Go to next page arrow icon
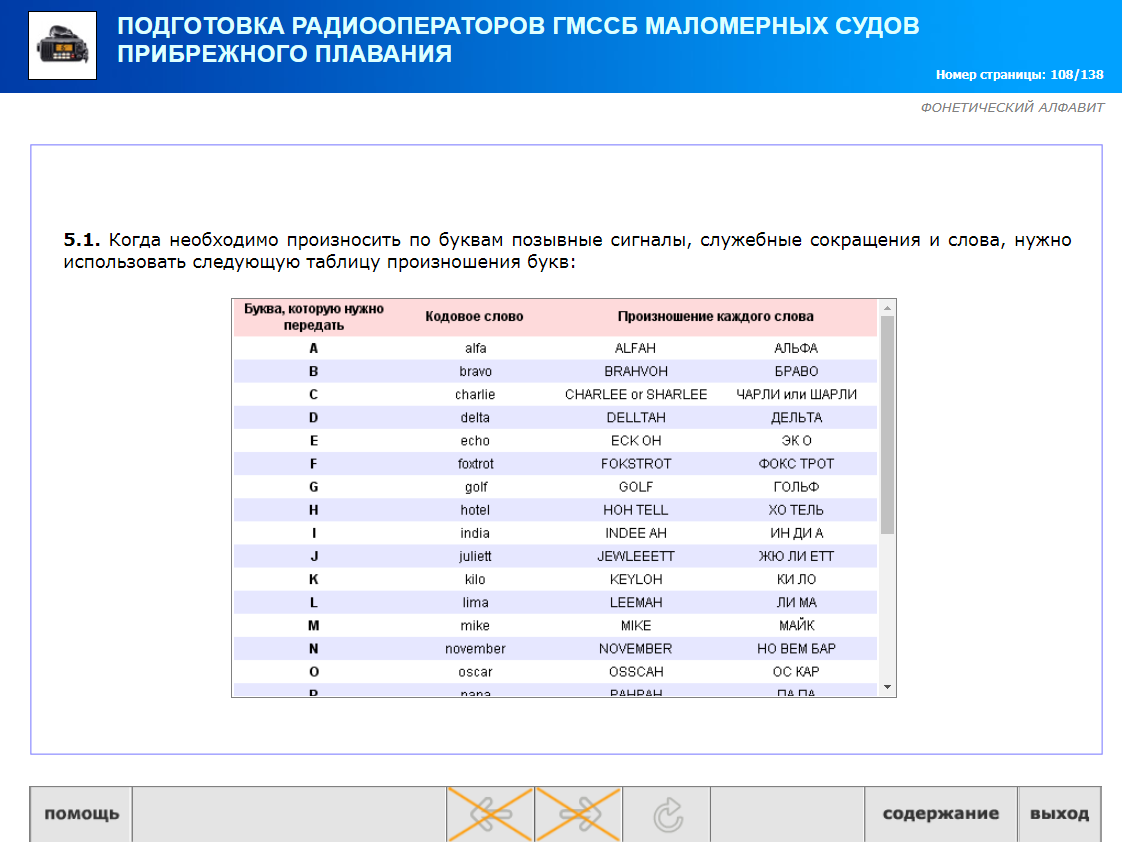The image size is (1122, 843). pyautogui.click(x=578, y=814)
